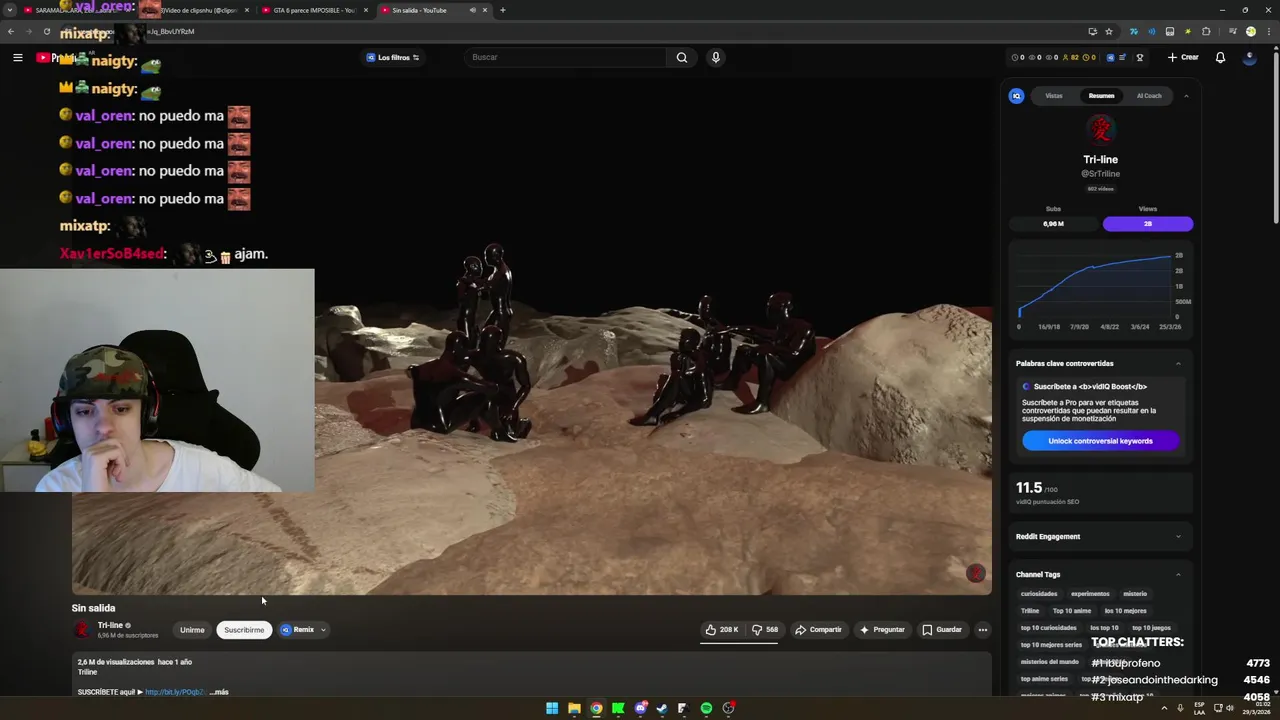Viewport: 1280px width, 720px height.
Task: Click the Crear button
Action: click(x=1182, y=57)
